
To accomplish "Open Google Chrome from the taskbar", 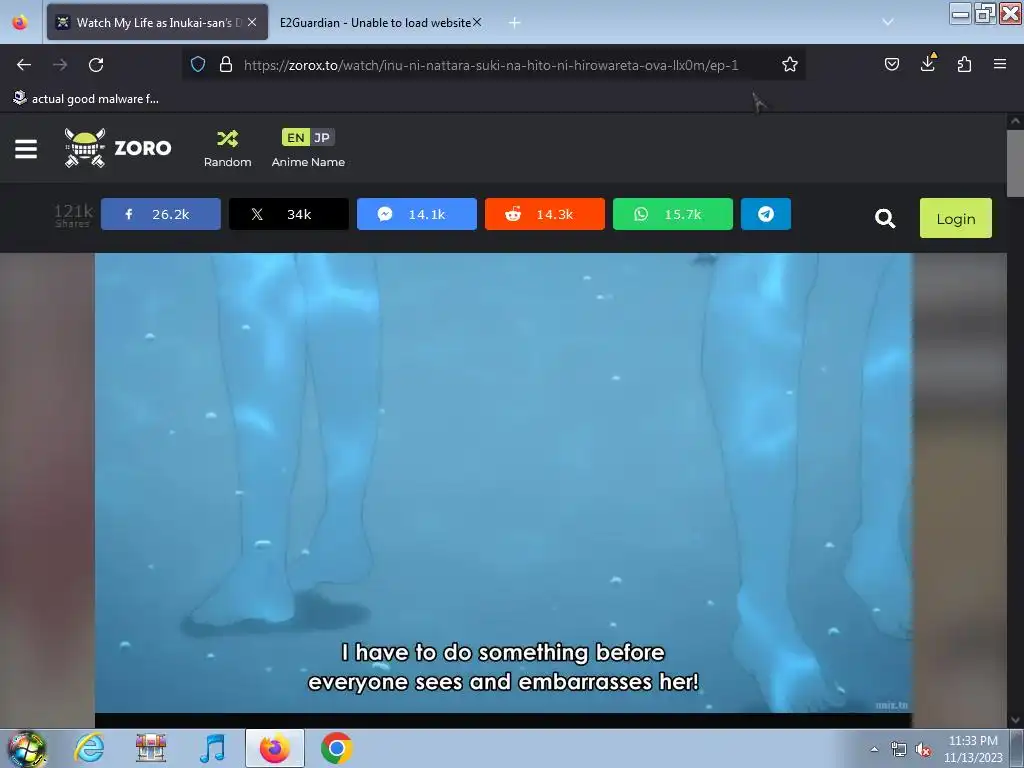I will pyautogui.click(x=336, y=748).
